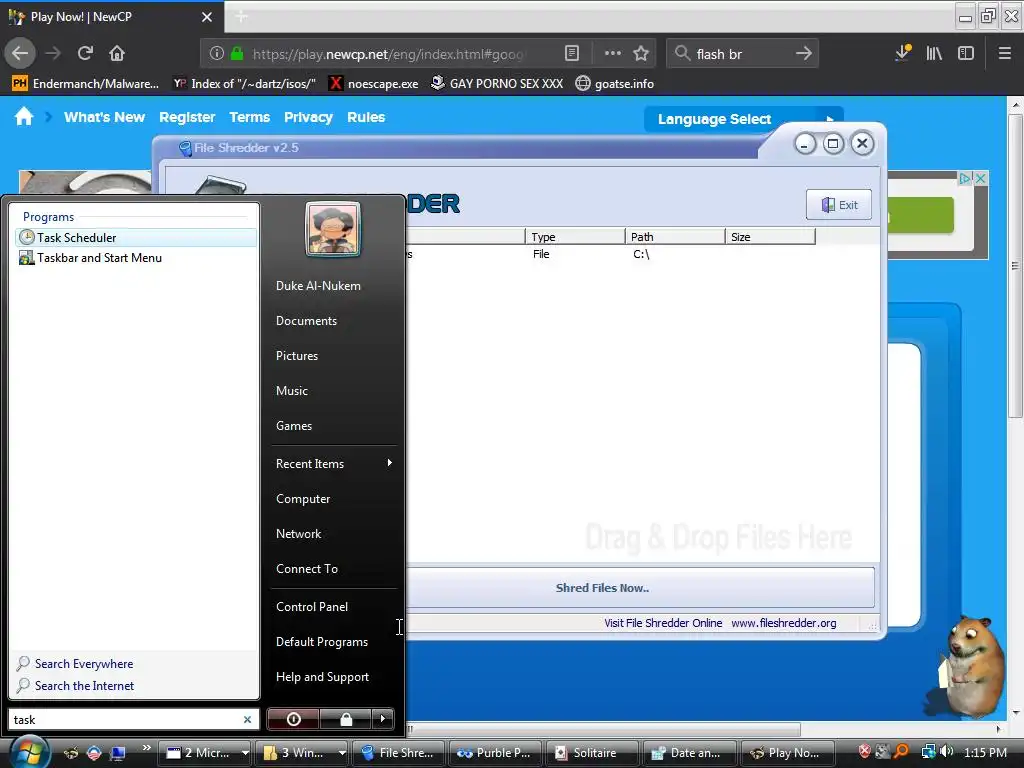This screenshot has width=1024, height=768.
Task: Open goatse.info bookmark
Action: pos(615,84)
